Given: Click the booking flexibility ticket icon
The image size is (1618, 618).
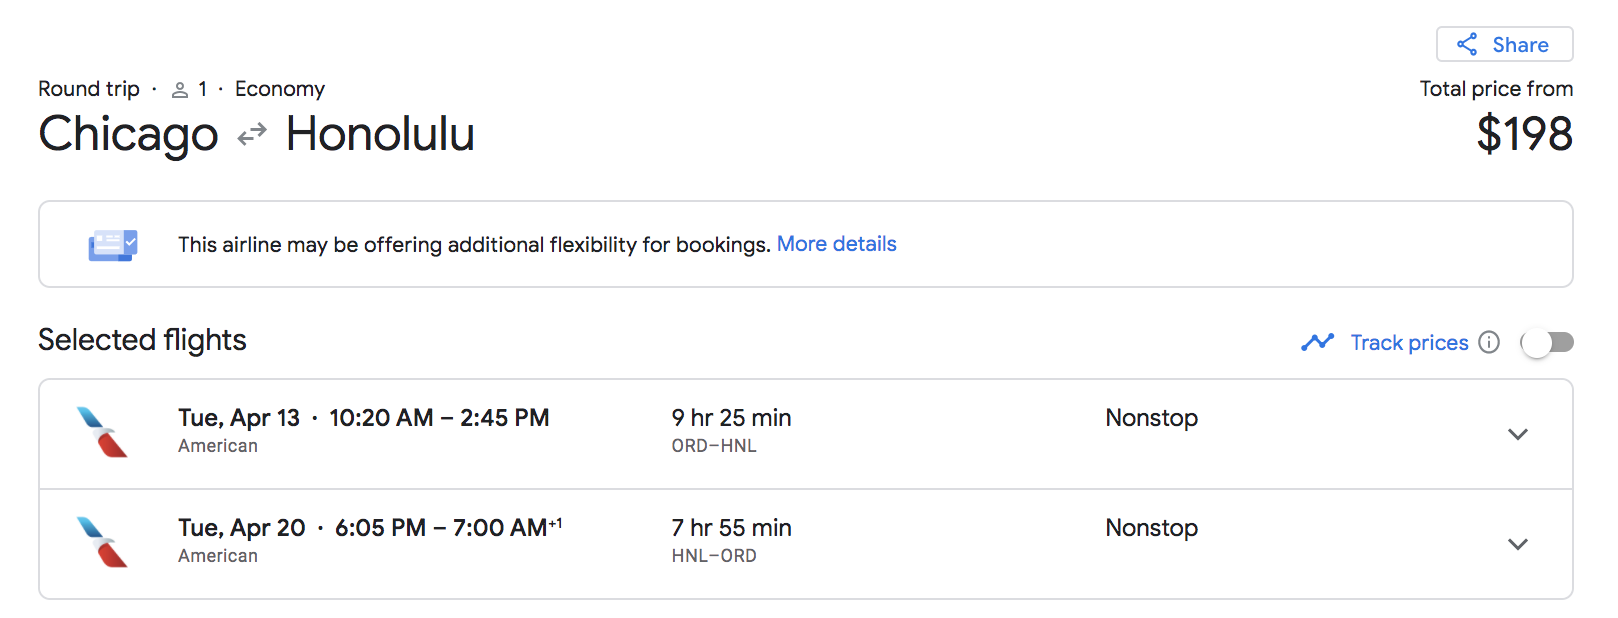Looking at the screenshot, I should coord(113,244).
